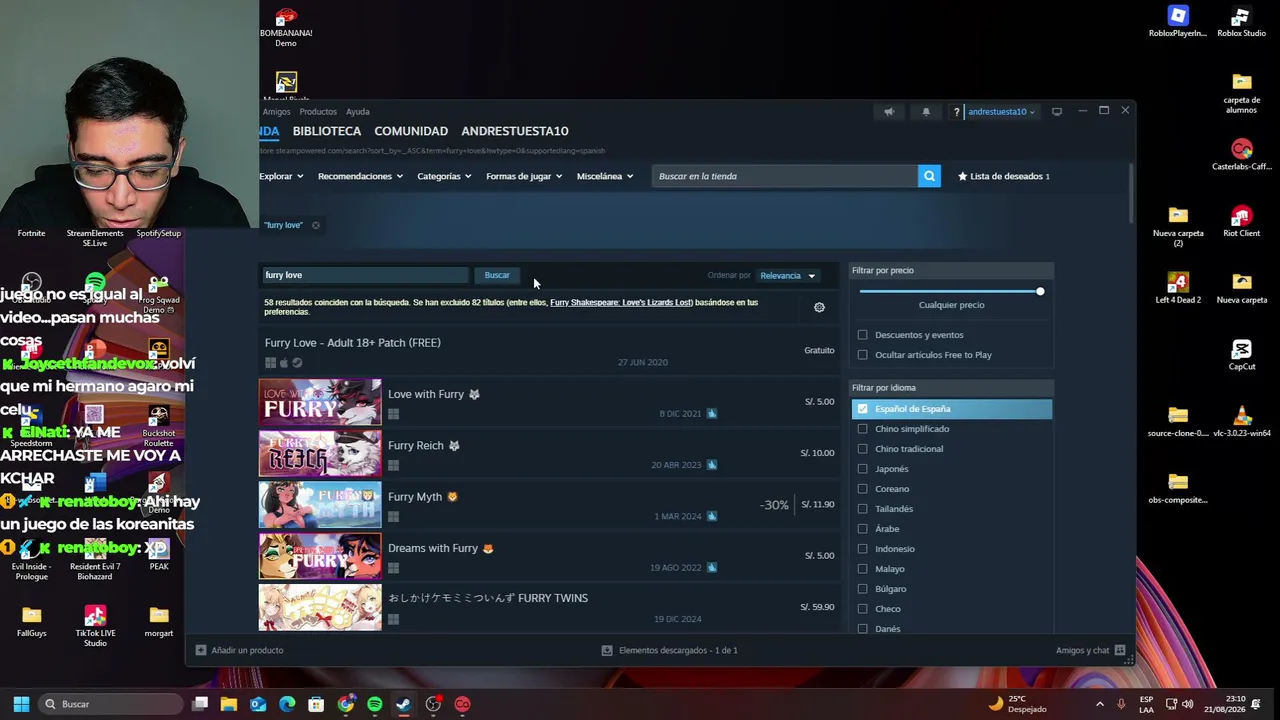Enable the Descuentos y eventos checkbox
This screenshot has height=720, width=1280.
(863, 335)
